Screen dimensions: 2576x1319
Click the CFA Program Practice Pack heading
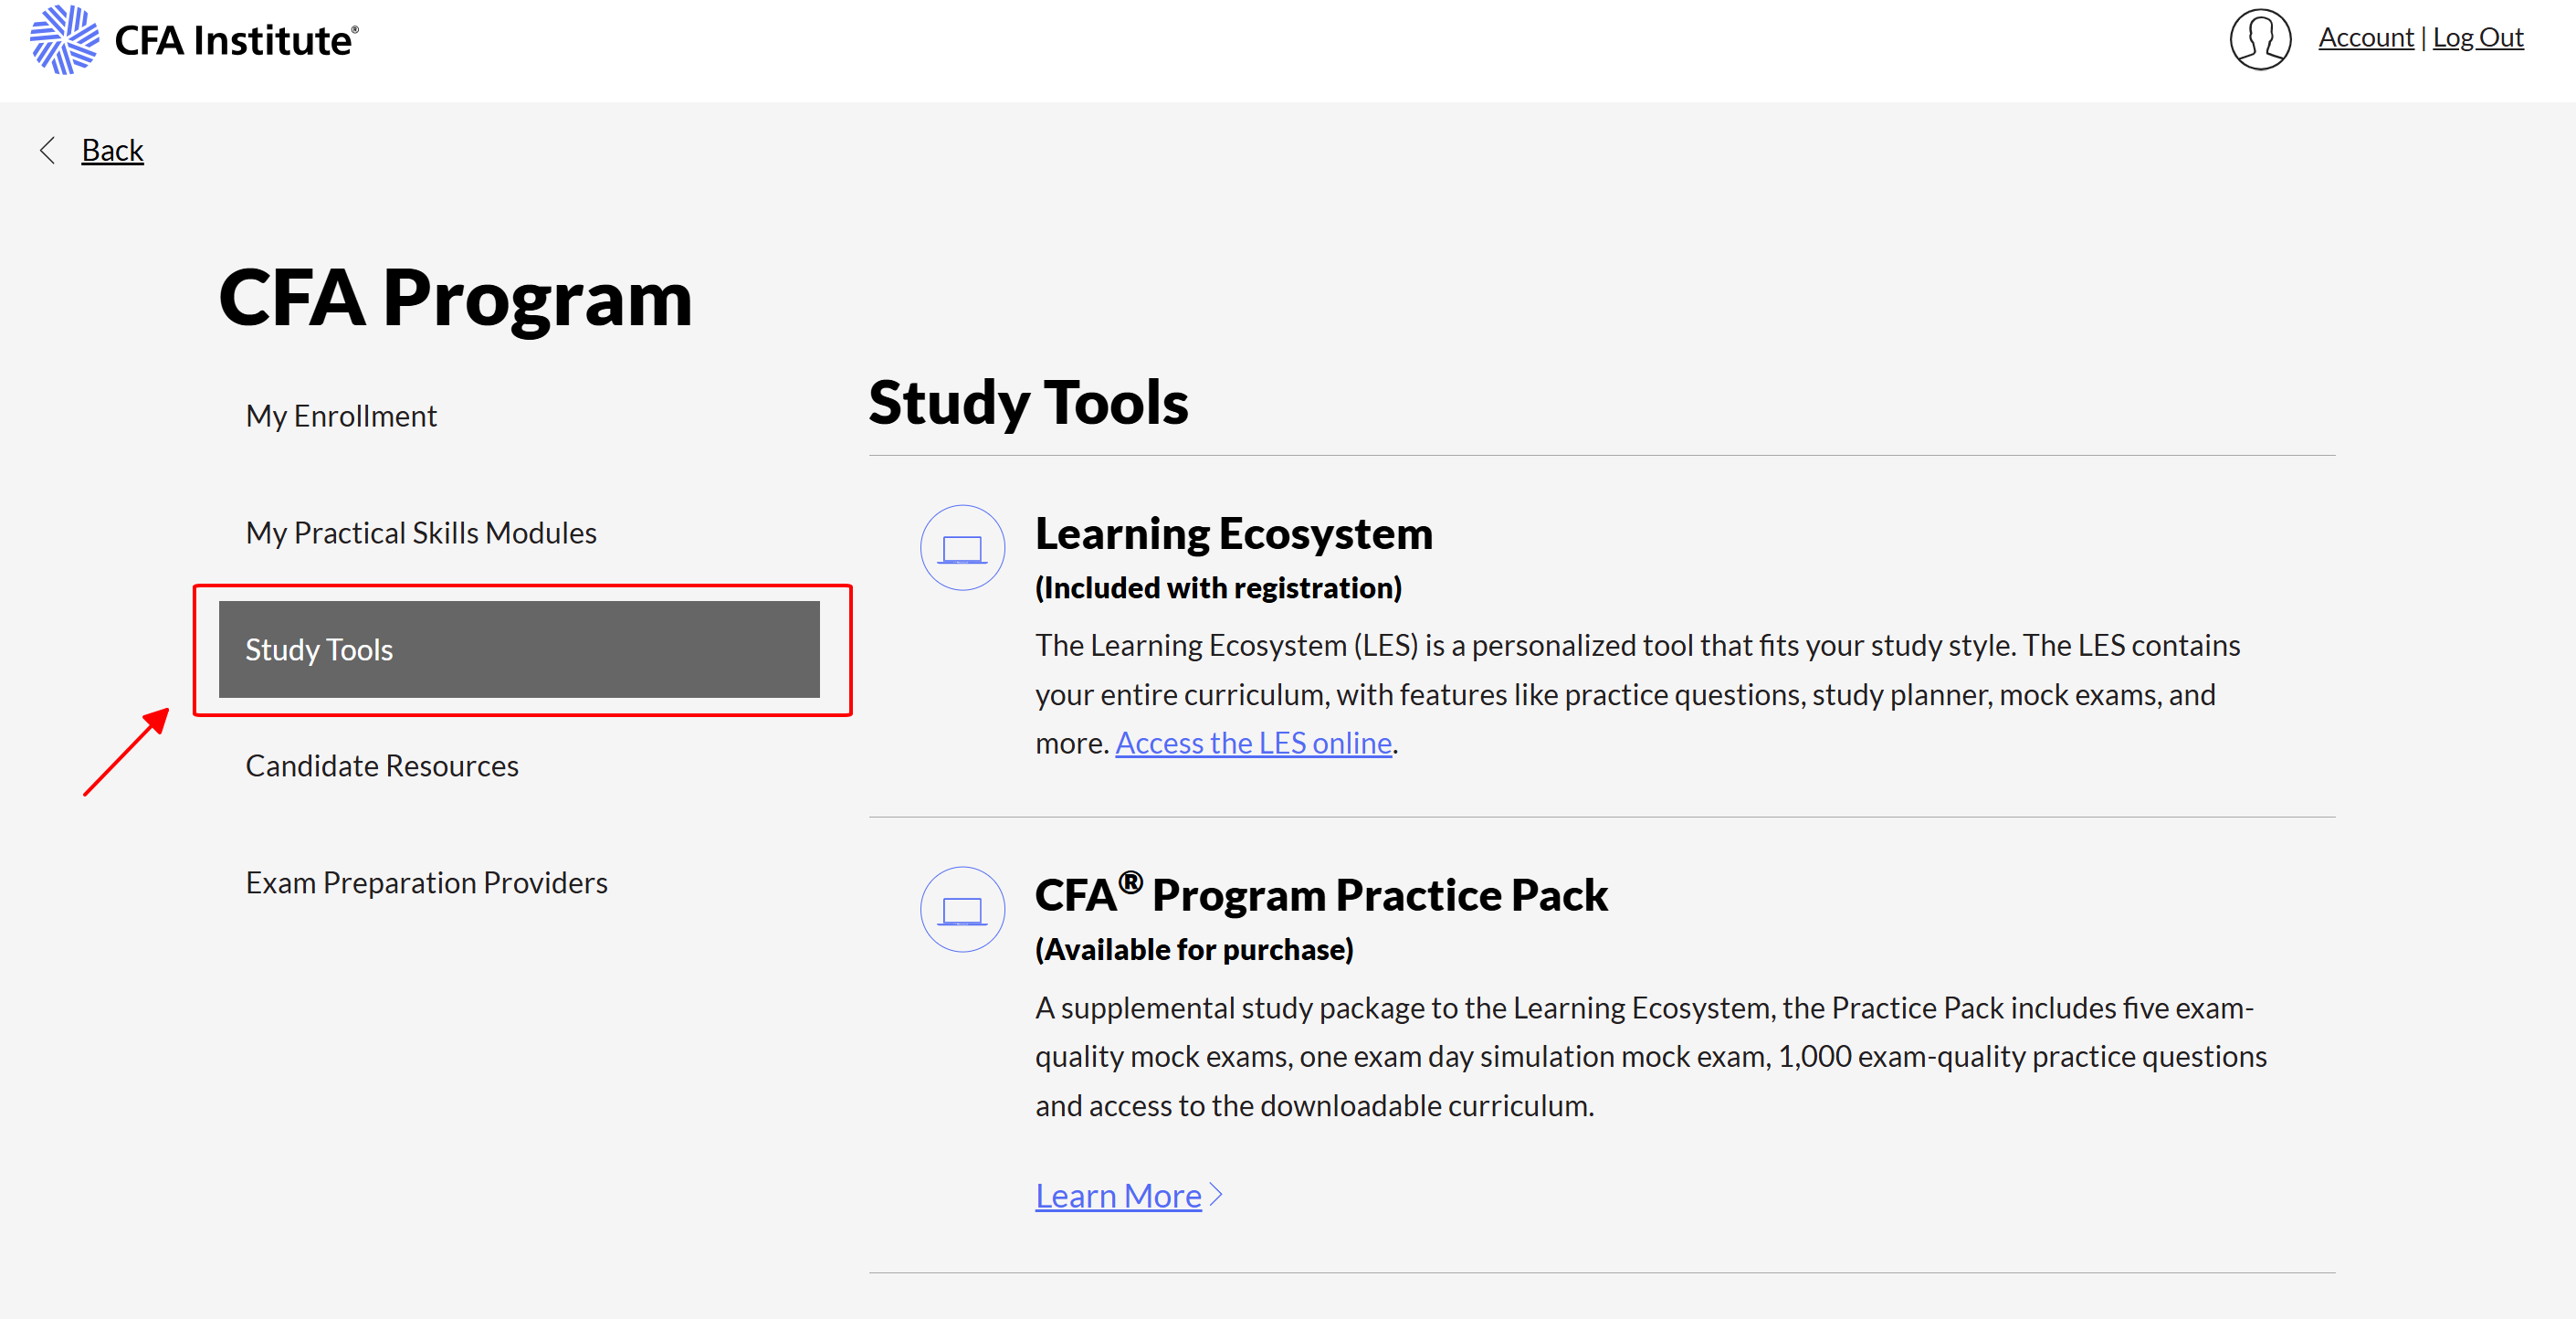(x=1320, y=895)
